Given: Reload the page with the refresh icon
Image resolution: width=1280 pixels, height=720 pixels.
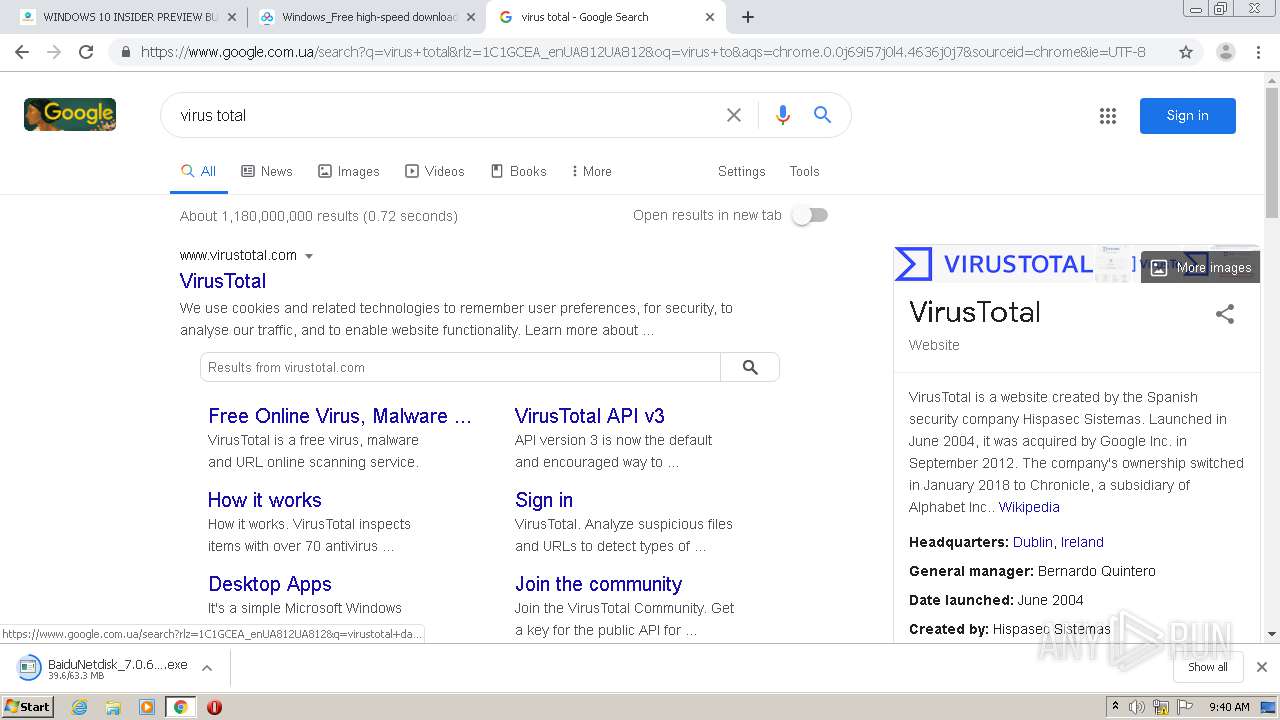Looking at the screenshot, I should click(86, 52).
